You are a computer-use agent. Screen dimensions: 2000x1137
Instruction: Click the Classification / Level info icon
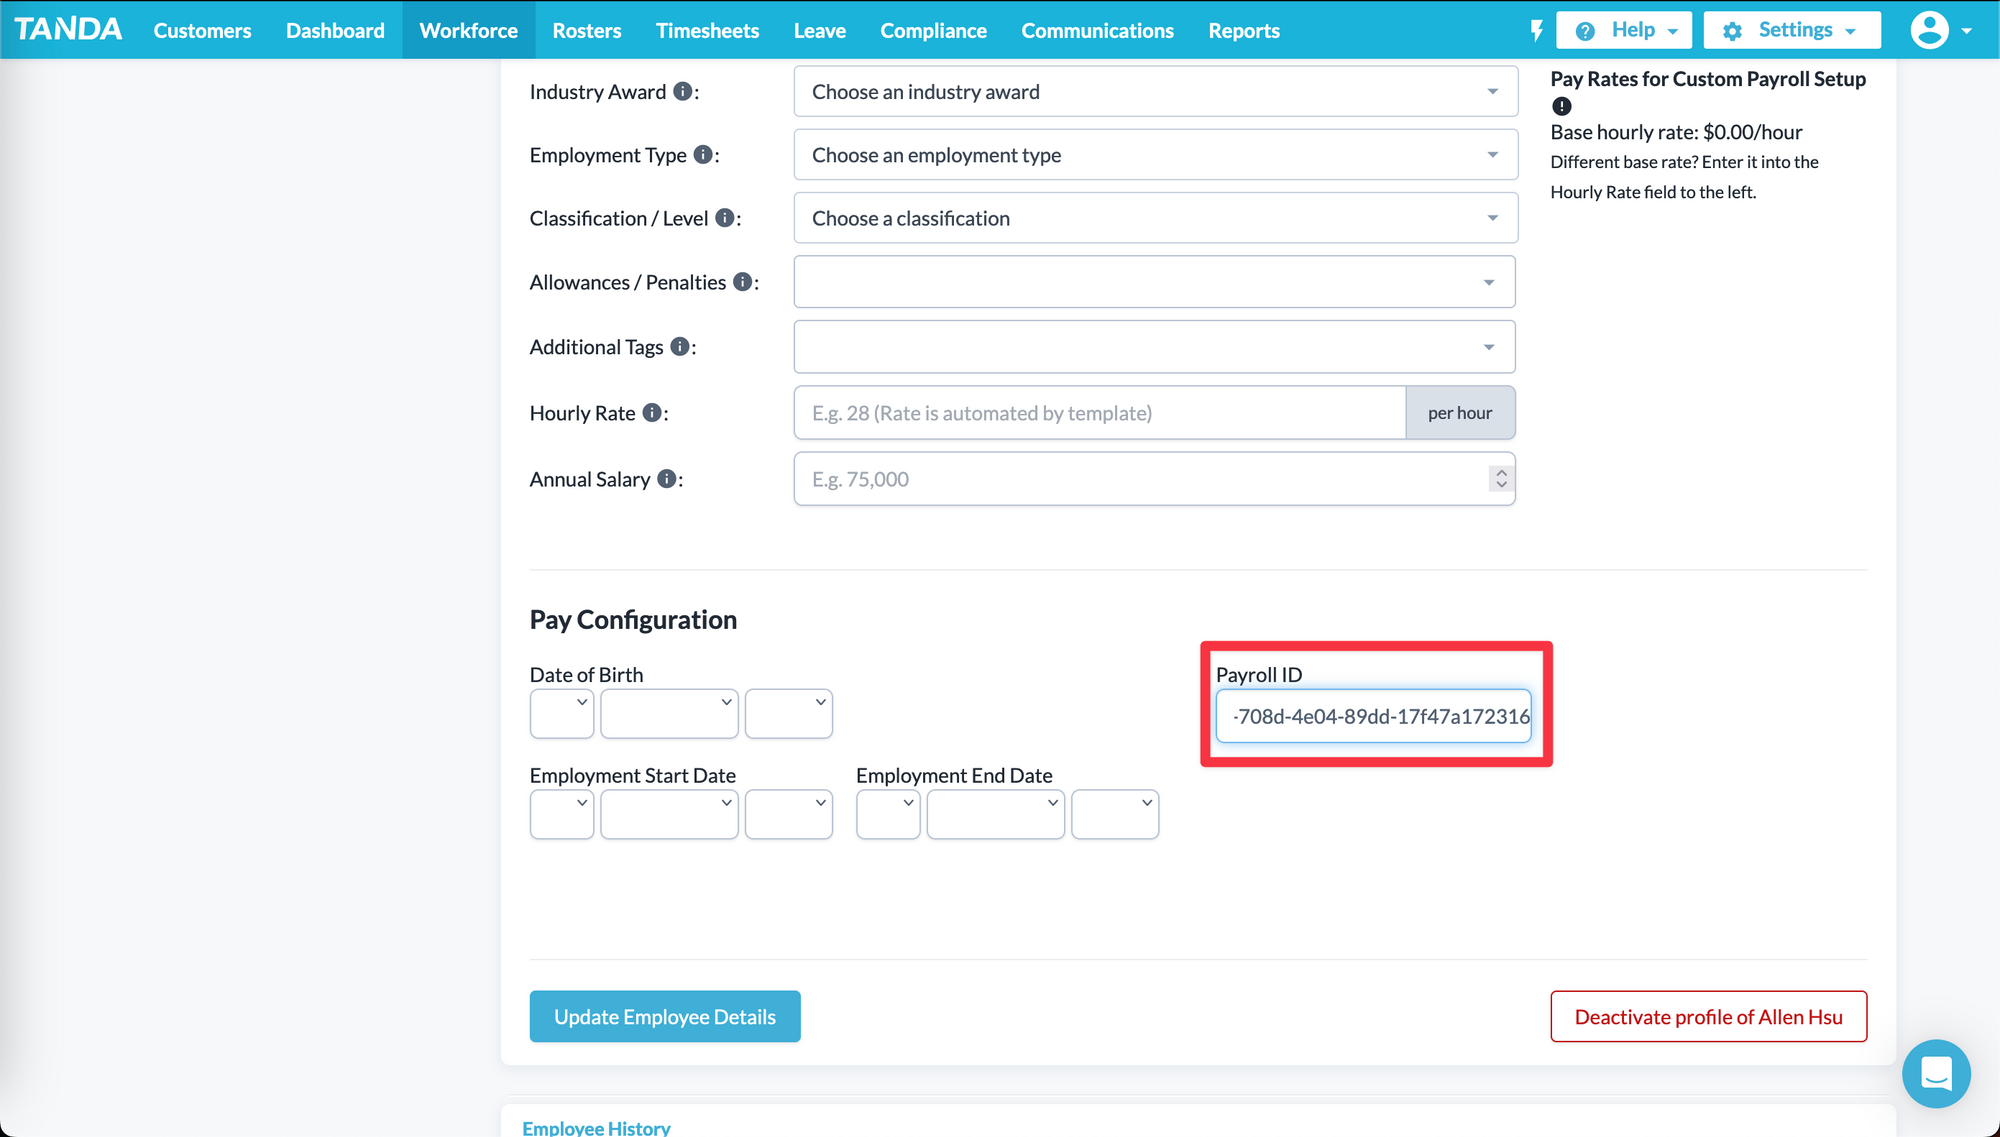tap(725, 218)
